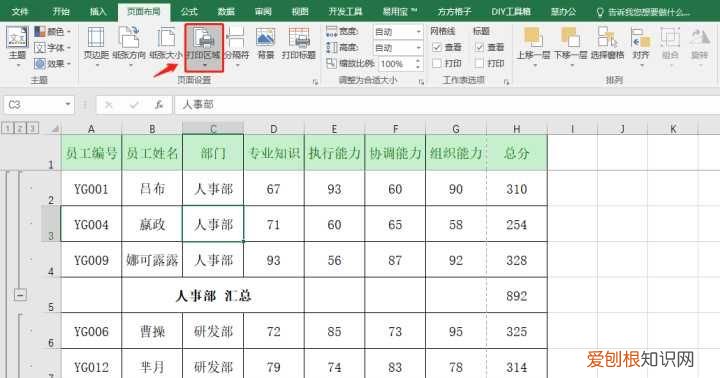Switch to Developer (开发工具) tab
This screenshot has height=378, width=720.
345,11
